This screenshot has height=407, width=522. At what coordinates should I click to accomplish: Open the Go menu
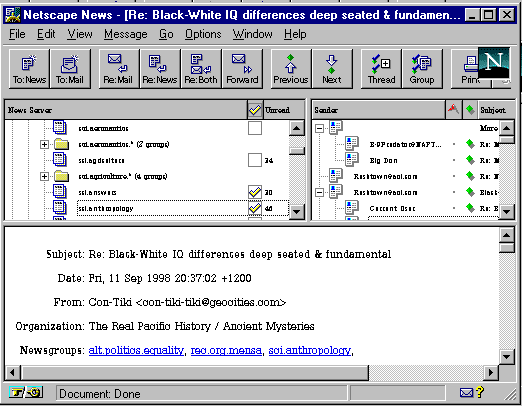click(166, 34)
